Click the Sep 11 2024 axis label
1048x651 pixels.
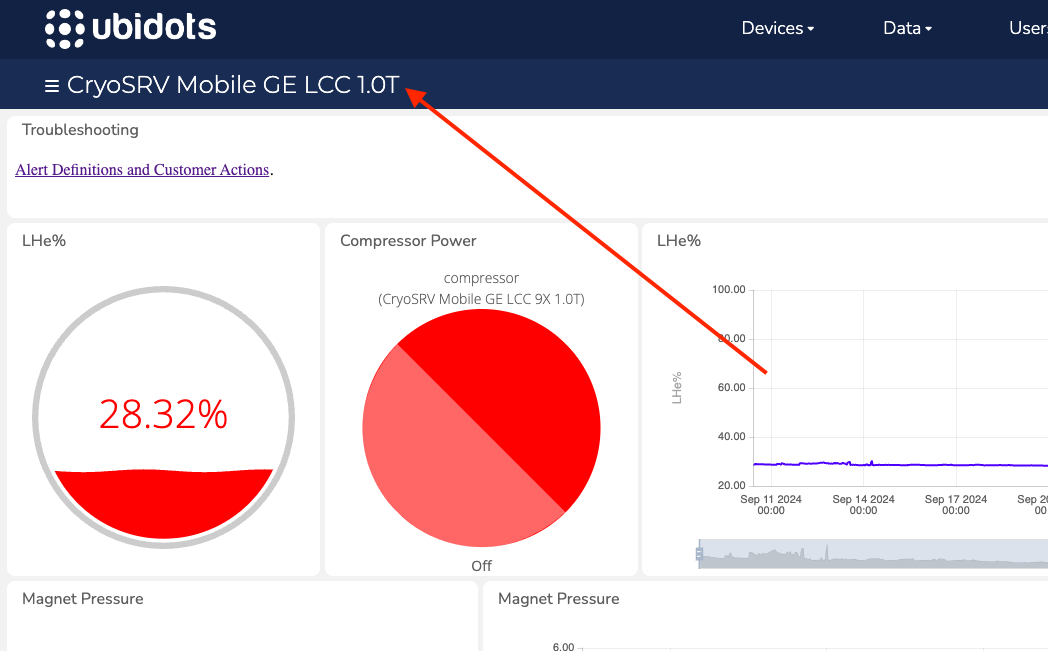771,505
